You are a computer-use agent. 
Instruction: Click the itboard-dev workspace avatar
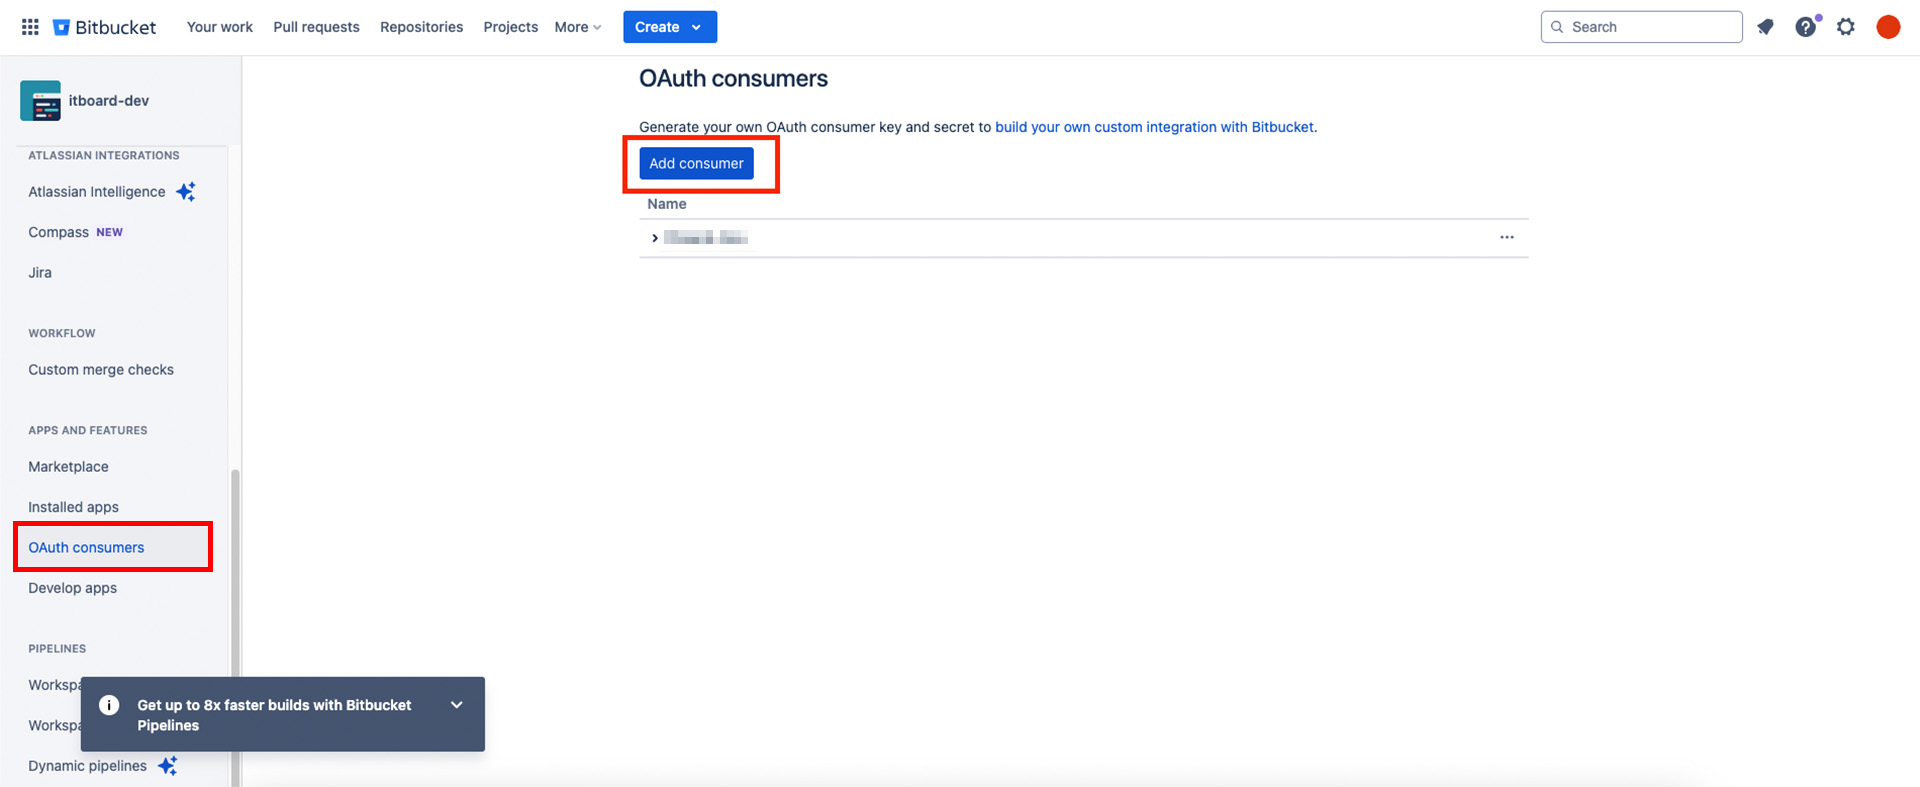pos(40,101)
